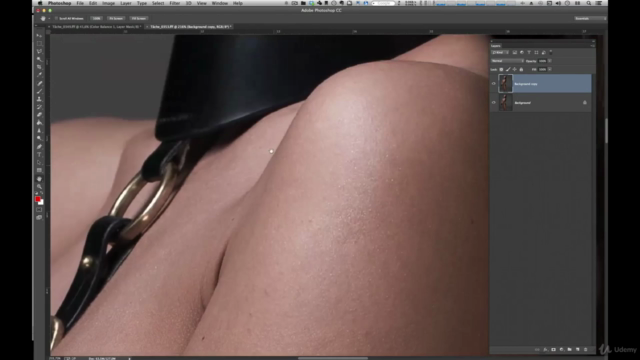Add a layer mask
Screen dimensions: 640x360
(x=553, y=350)
